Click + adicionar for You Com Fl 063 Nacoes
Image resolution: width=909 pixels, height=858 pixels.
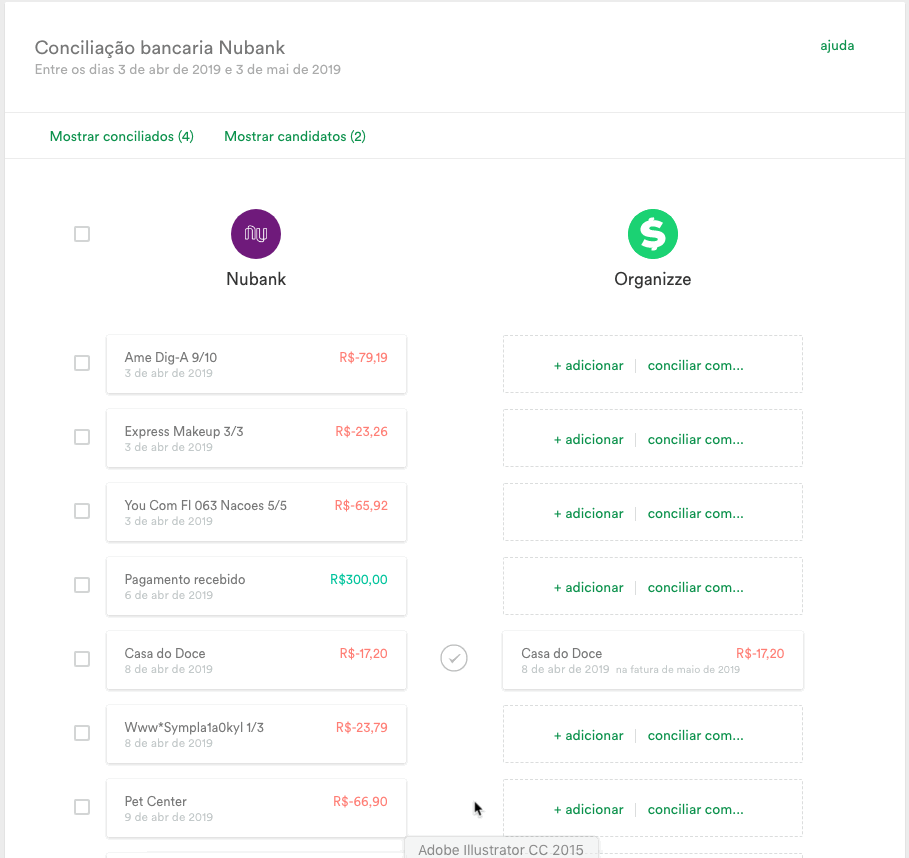click(x=588, y=514)
